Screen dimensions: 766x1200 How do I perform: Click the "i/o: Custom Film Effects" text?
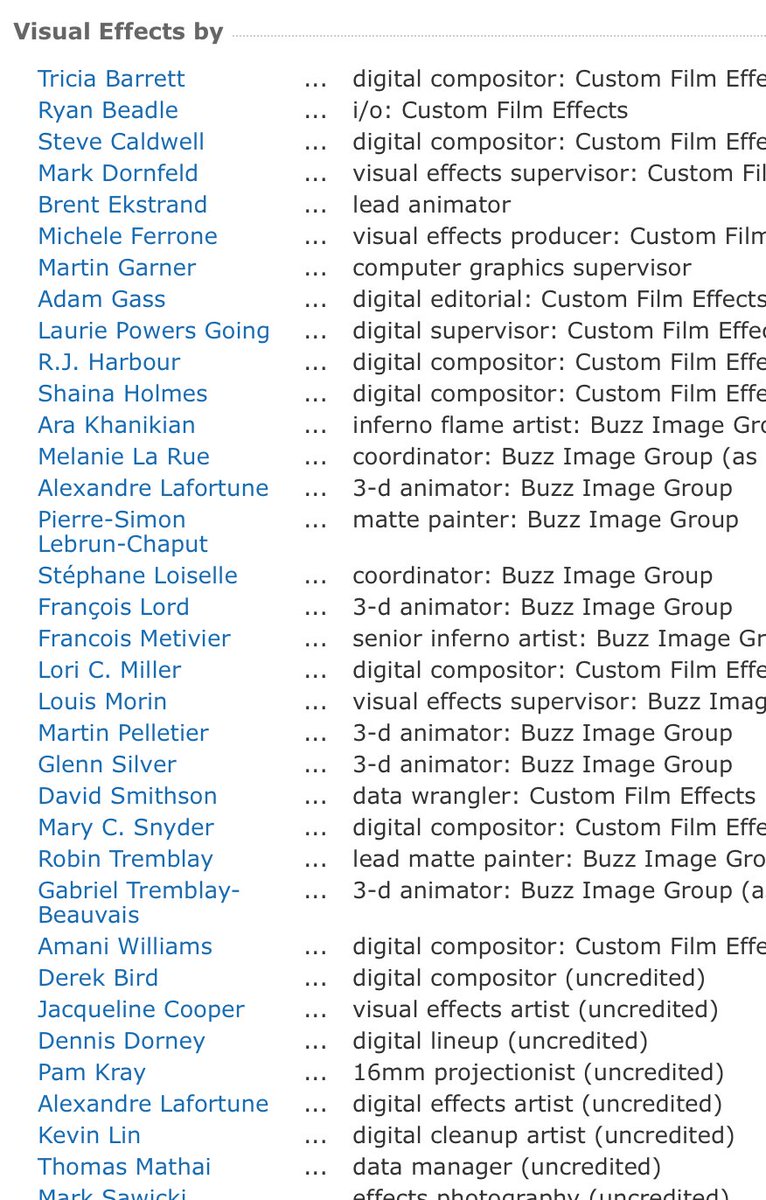click(490, 110)
